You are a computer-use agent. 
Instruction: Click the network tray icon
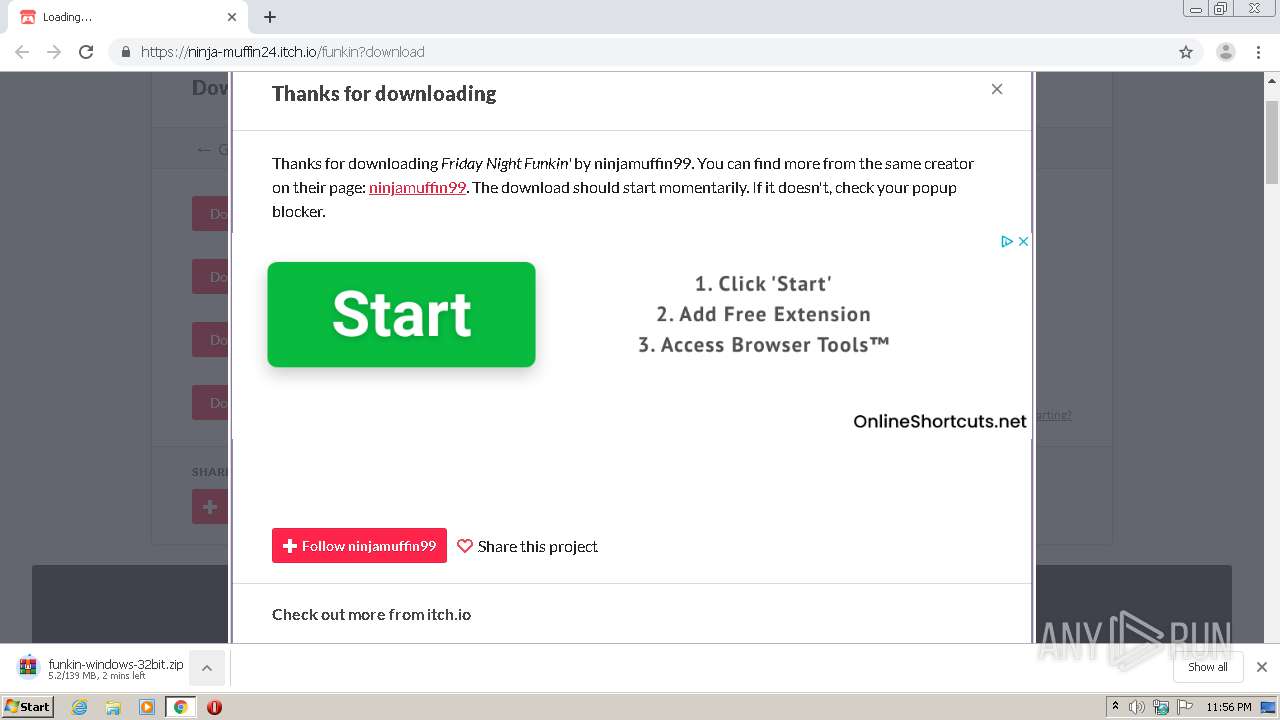pos(1161,707)
